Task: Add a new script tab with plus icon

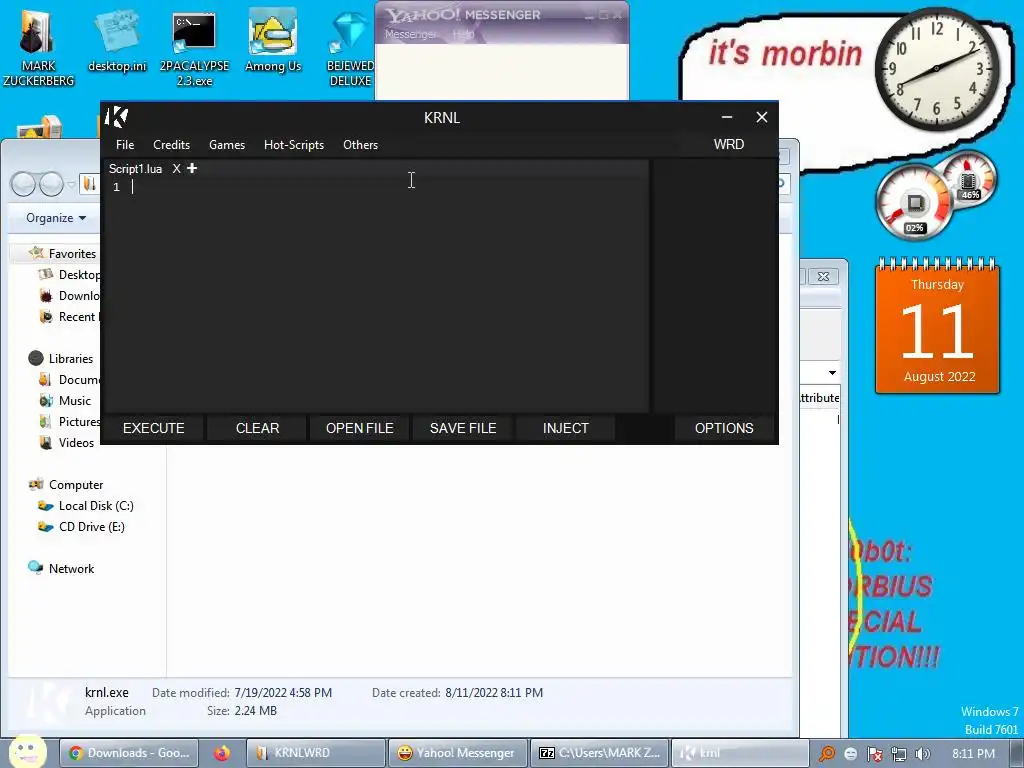Action: click(191, 168)
